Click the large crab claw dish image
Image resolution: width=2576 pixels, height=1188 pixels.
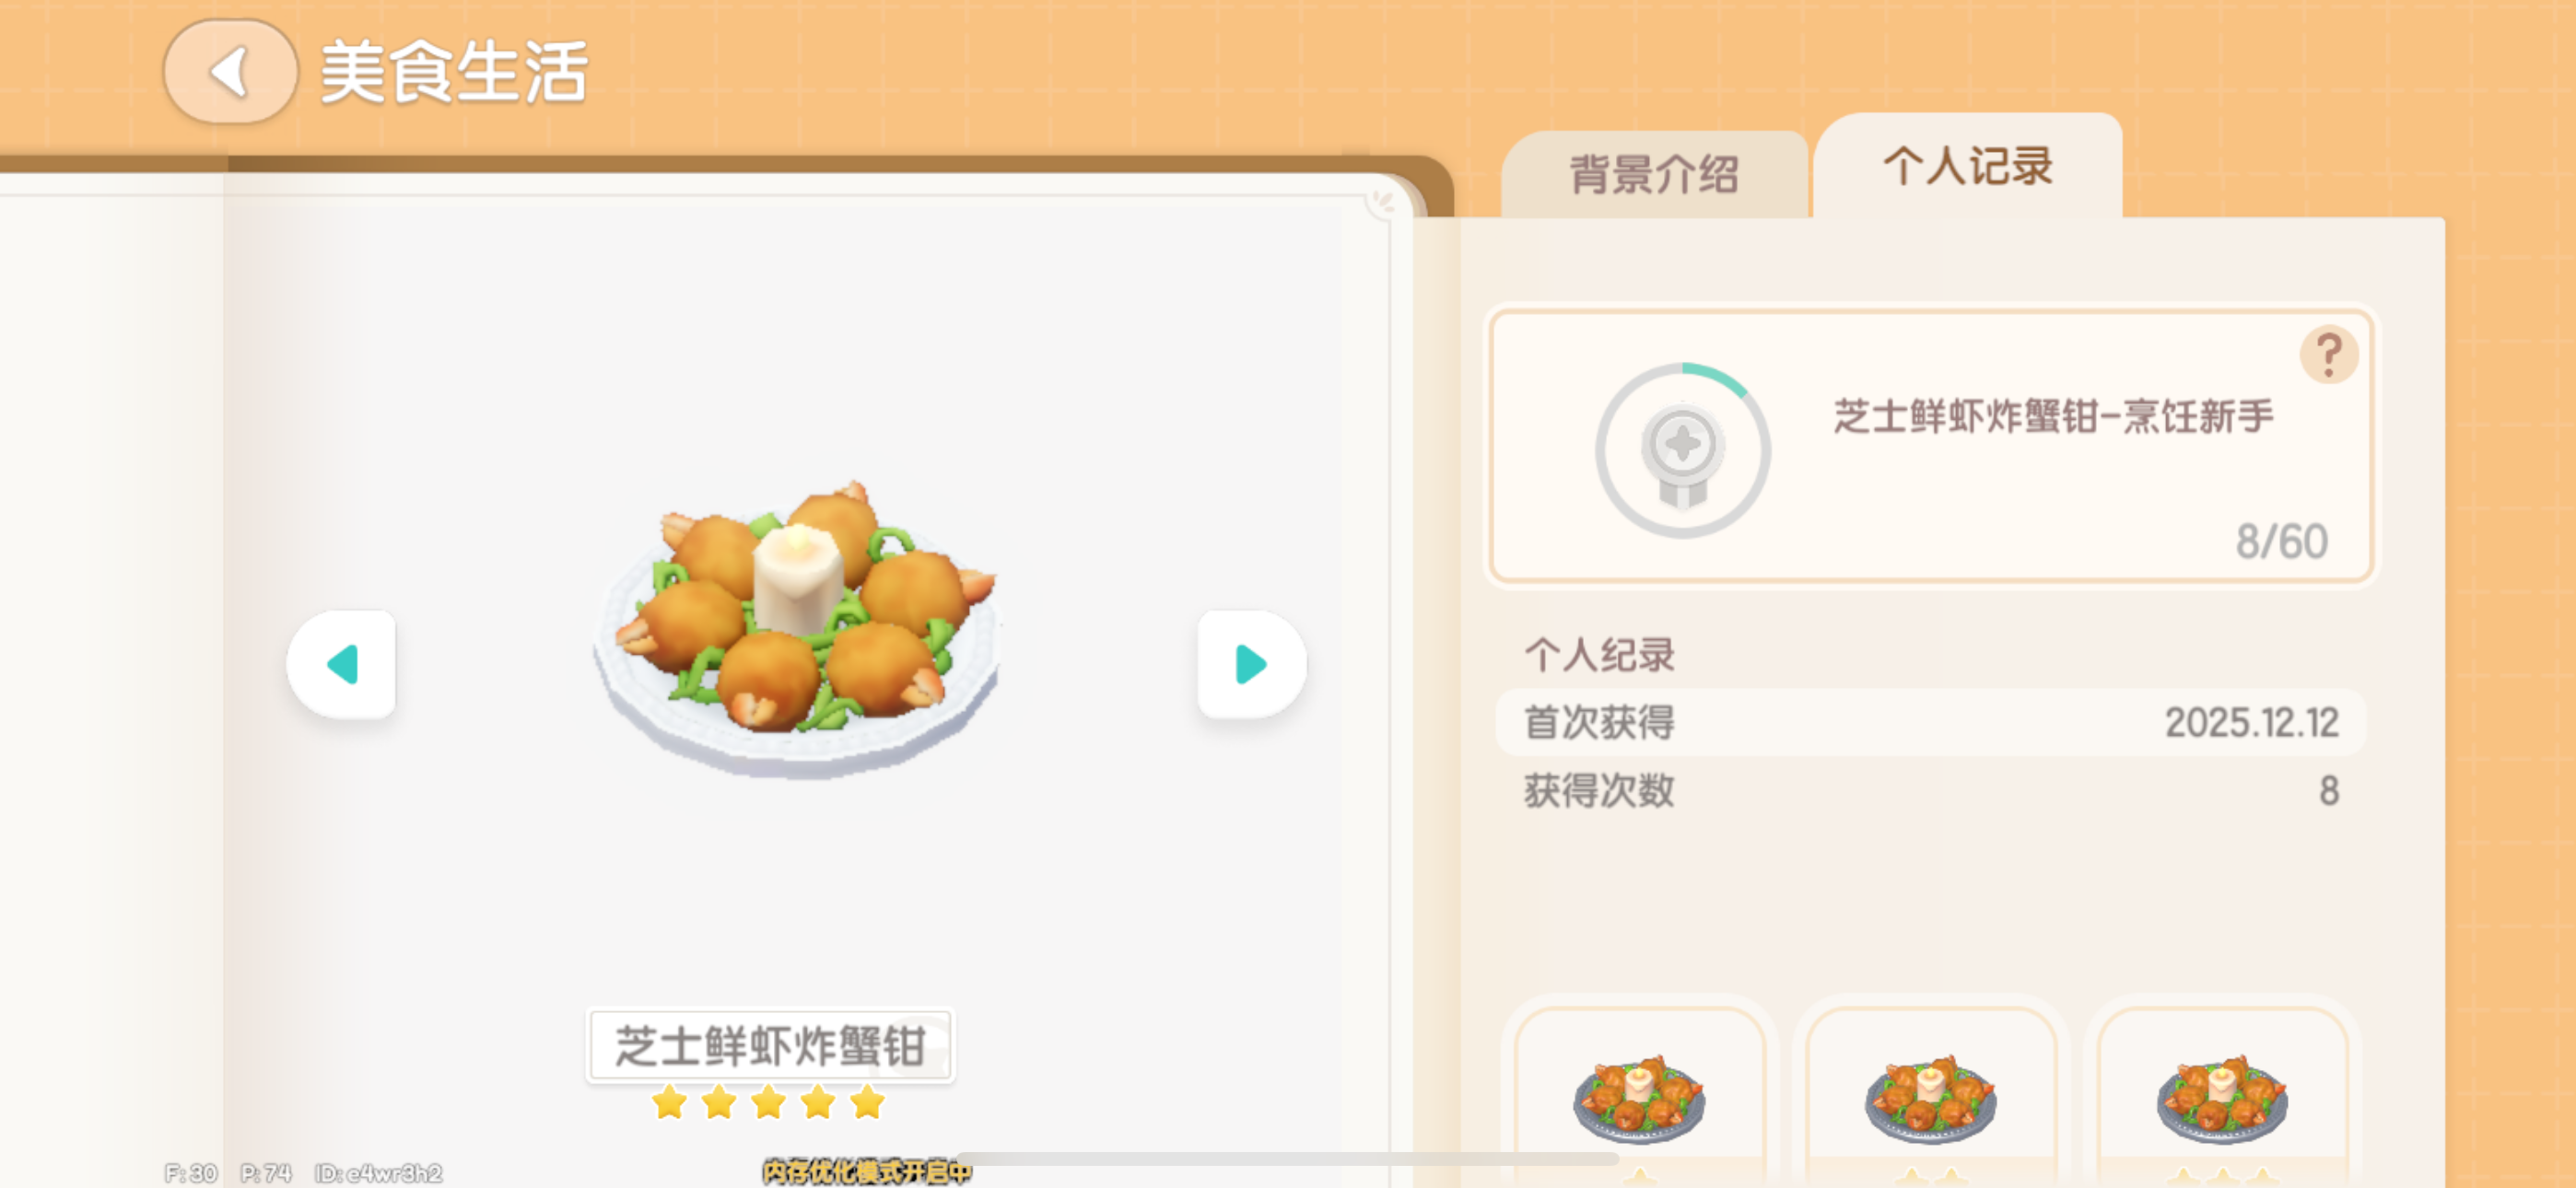click(x=797, y=628)
